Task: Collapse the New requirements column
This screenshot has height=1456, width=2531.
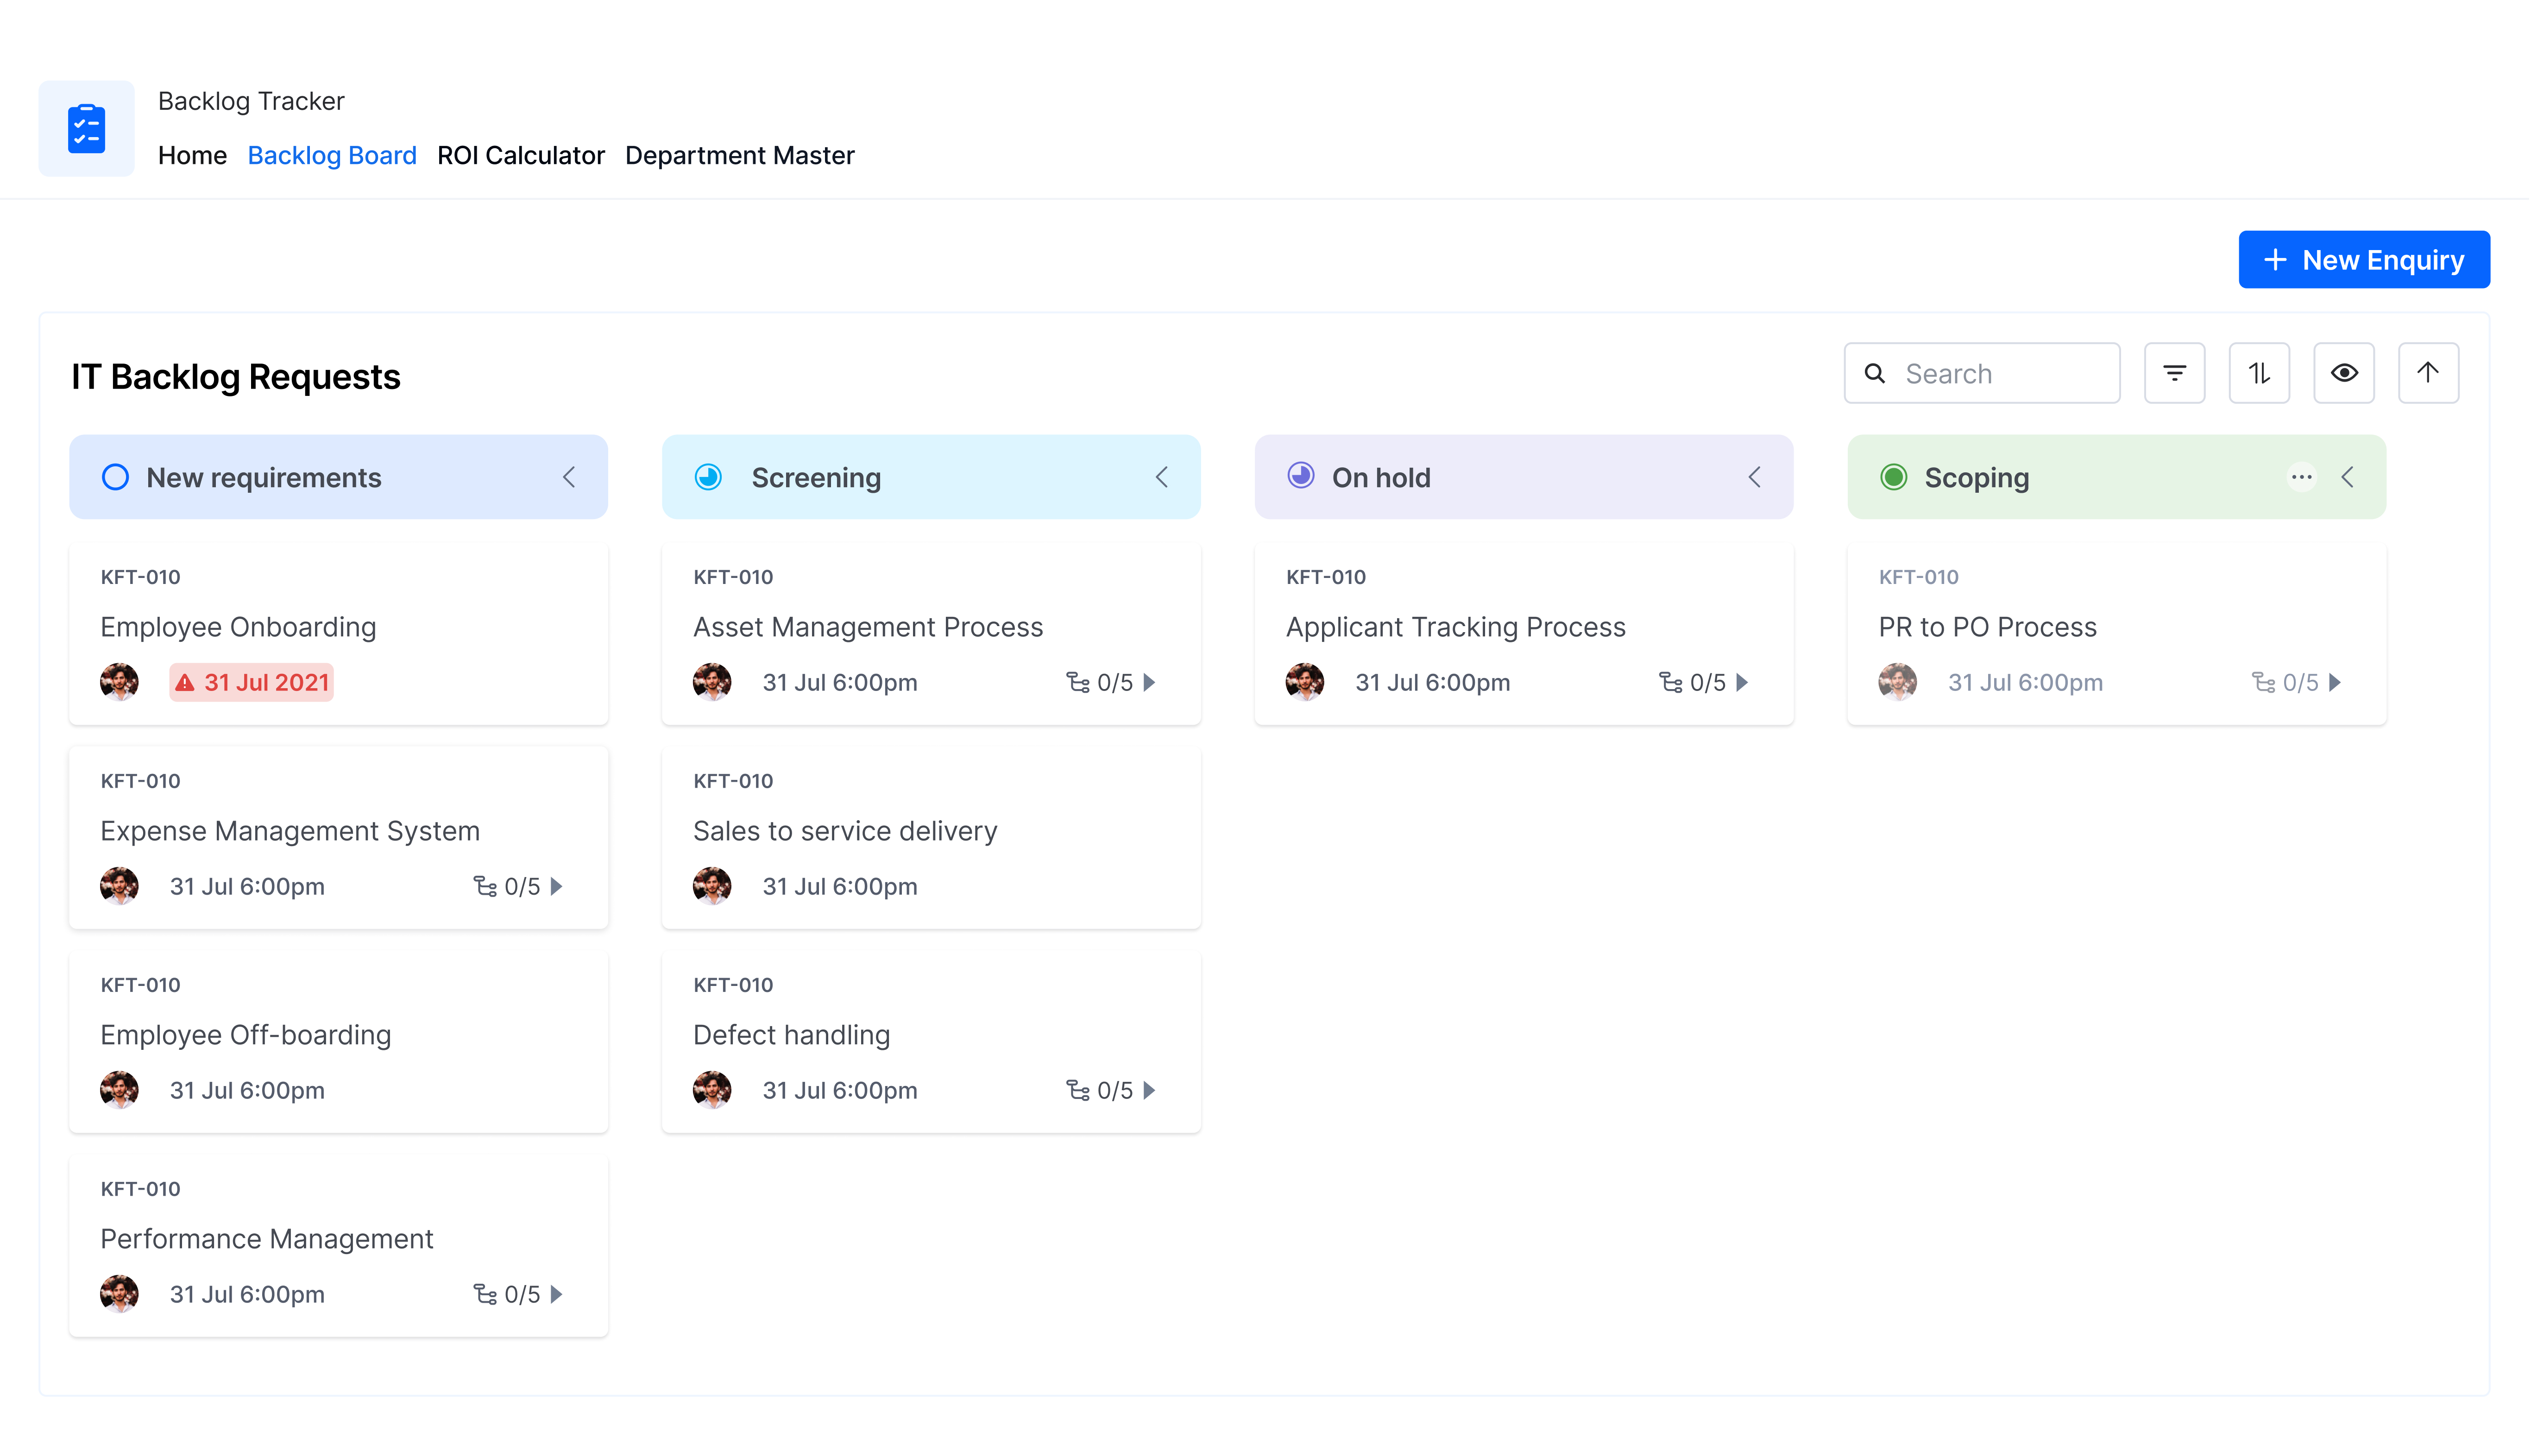Action: coord(569,477)
